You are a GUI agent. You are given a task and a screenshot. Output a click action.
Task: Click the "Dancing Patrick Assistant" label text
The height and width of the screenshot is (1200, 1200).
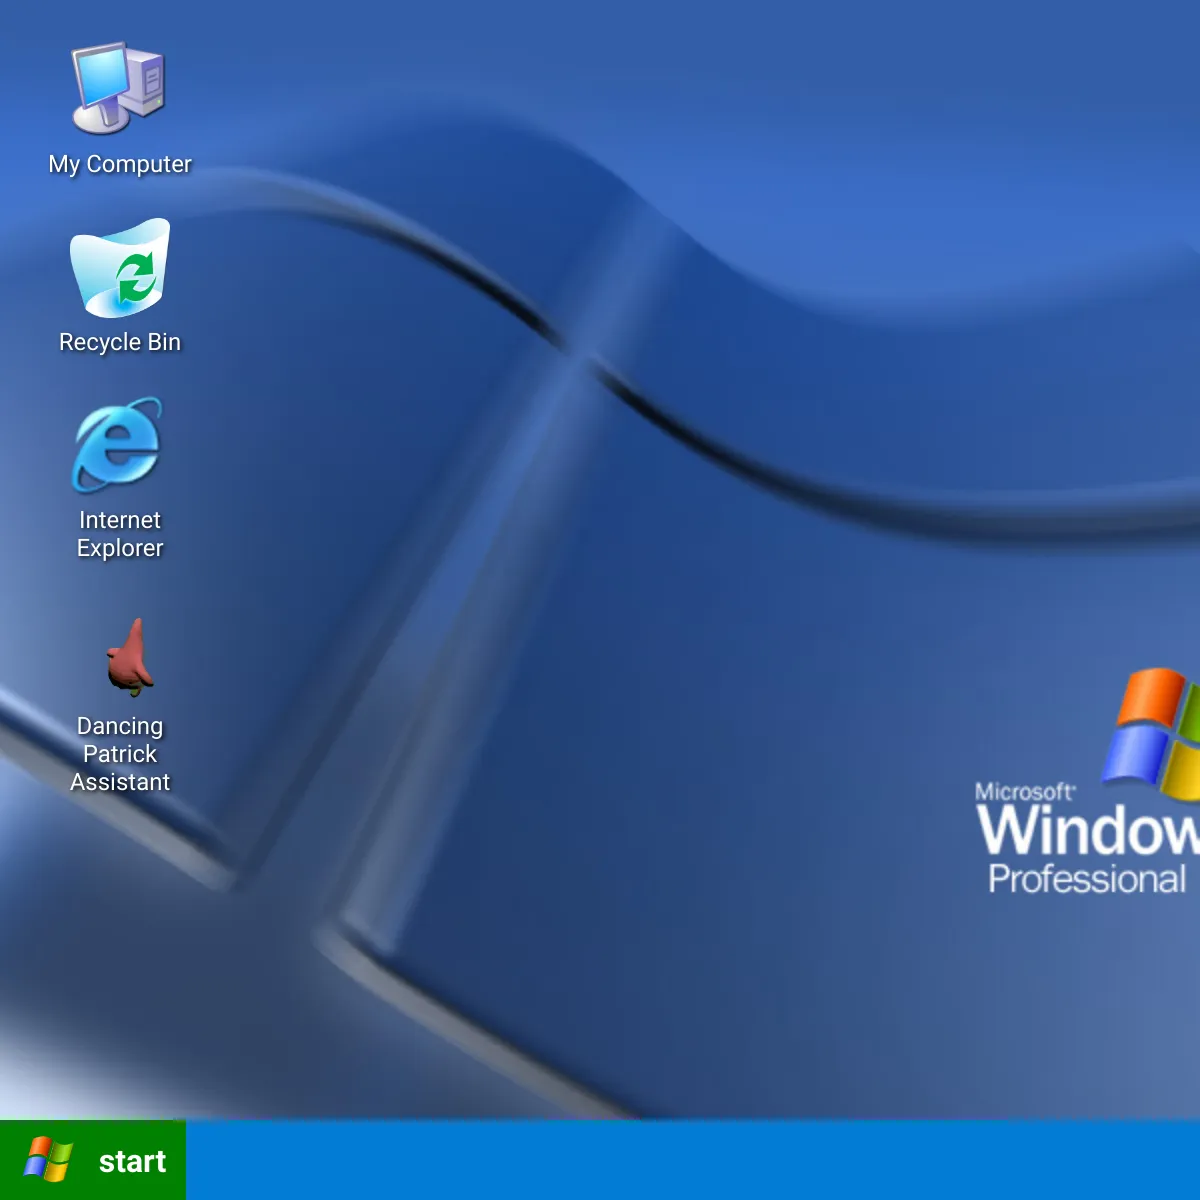120,754
